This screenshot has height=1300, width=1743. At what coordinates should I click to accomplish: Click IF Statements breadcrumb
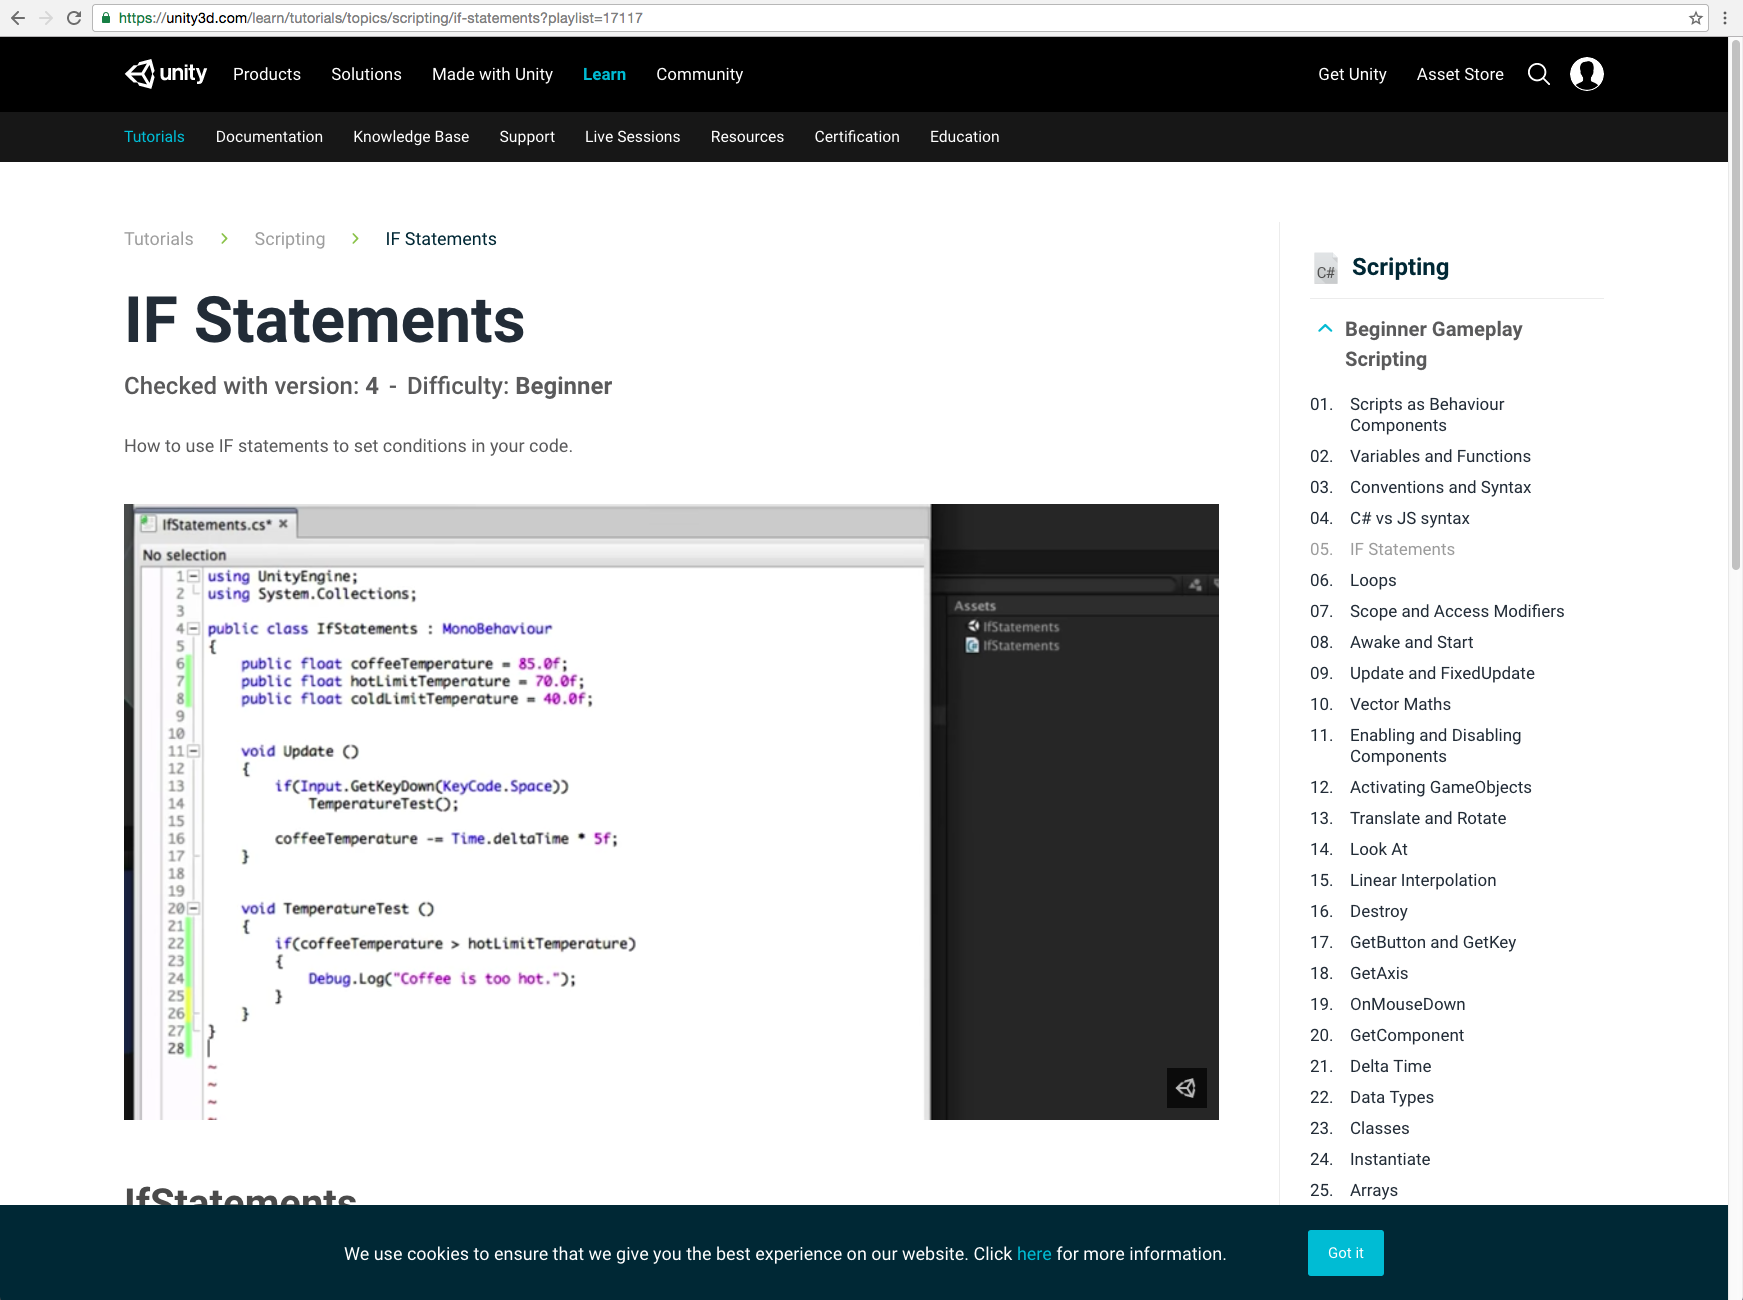click(441, 239)
